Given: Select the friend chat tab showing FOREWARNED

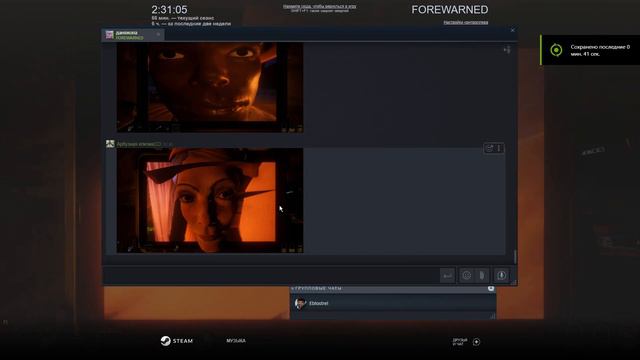Looking at the screenshot, I should [x=133, y=35].
